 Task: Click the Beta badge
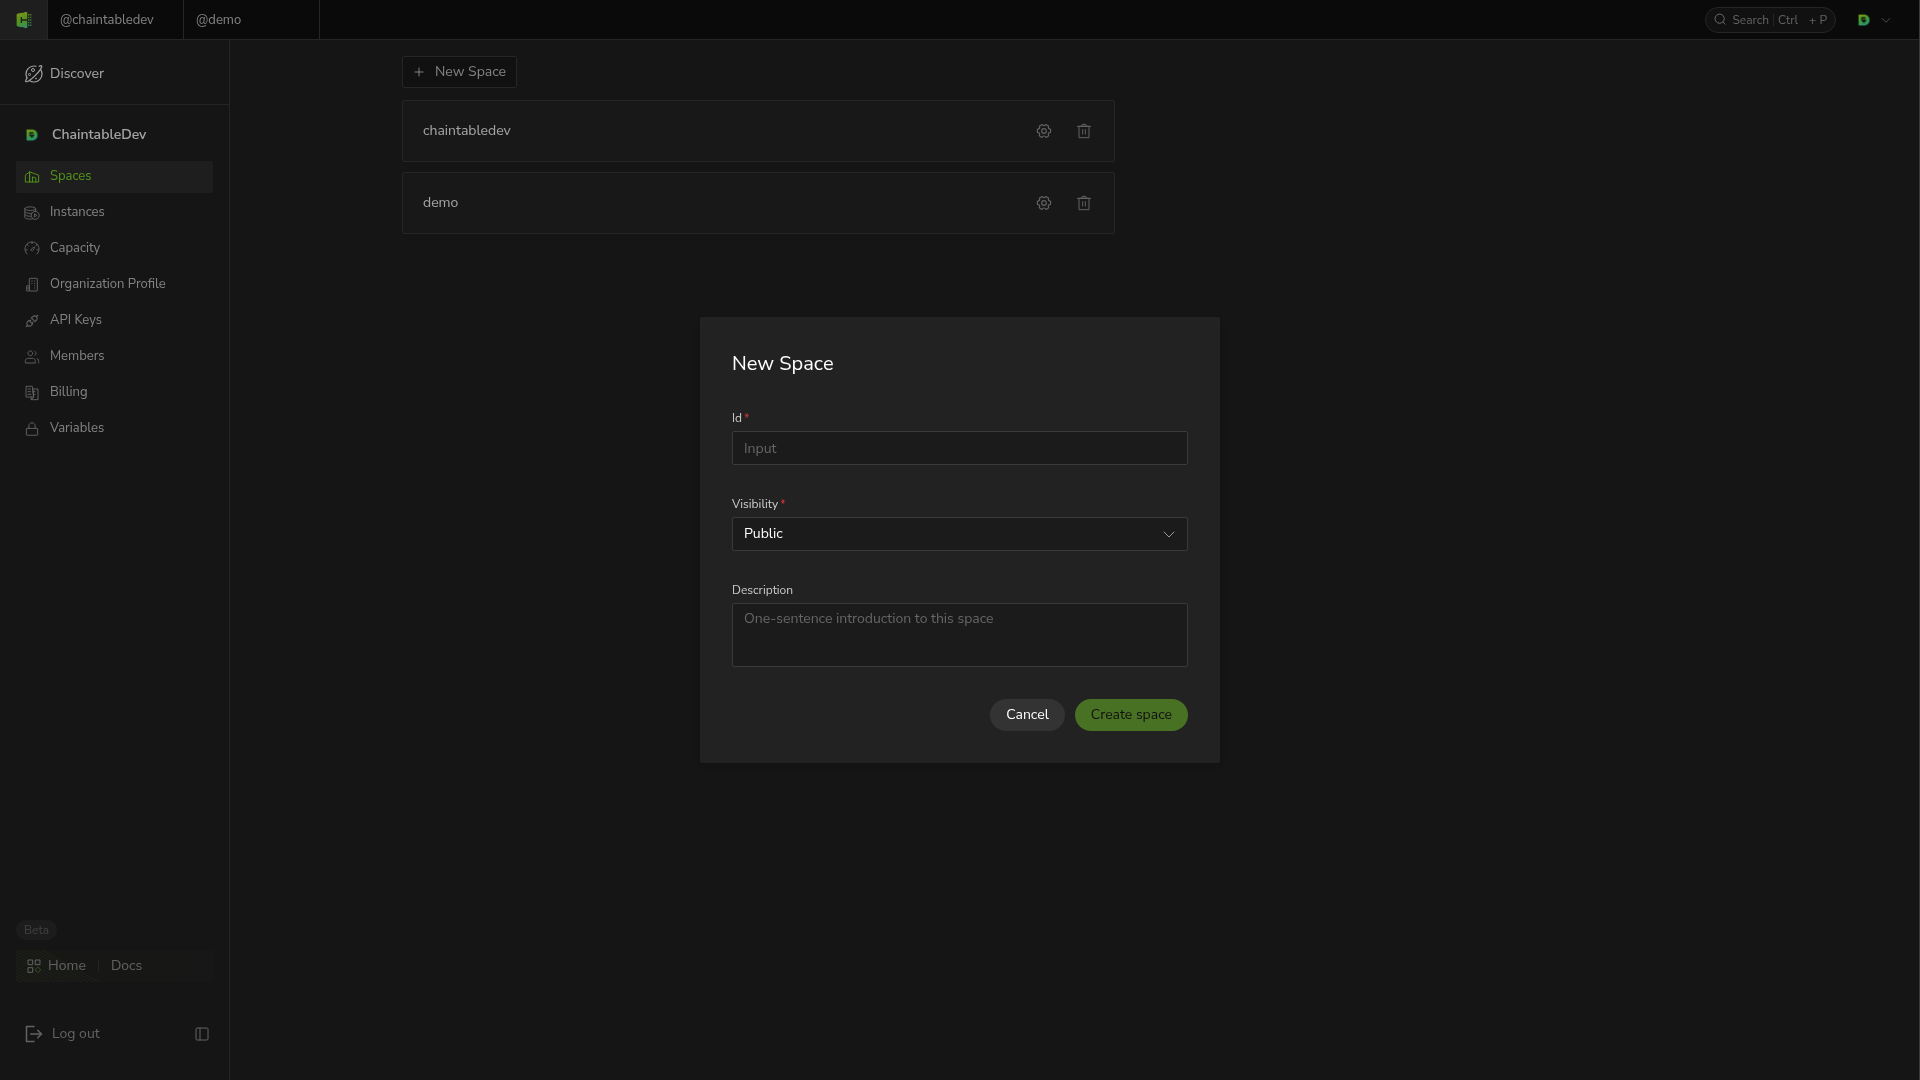click(36, 931)
